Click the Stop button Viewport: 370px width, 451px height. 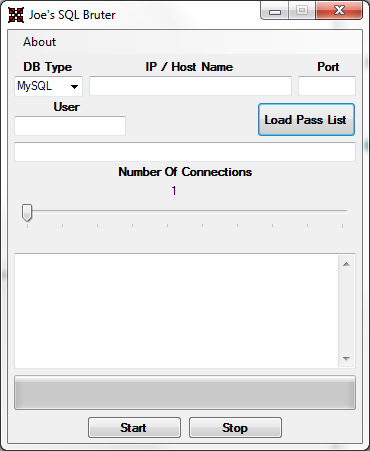[x=235, y=428]
